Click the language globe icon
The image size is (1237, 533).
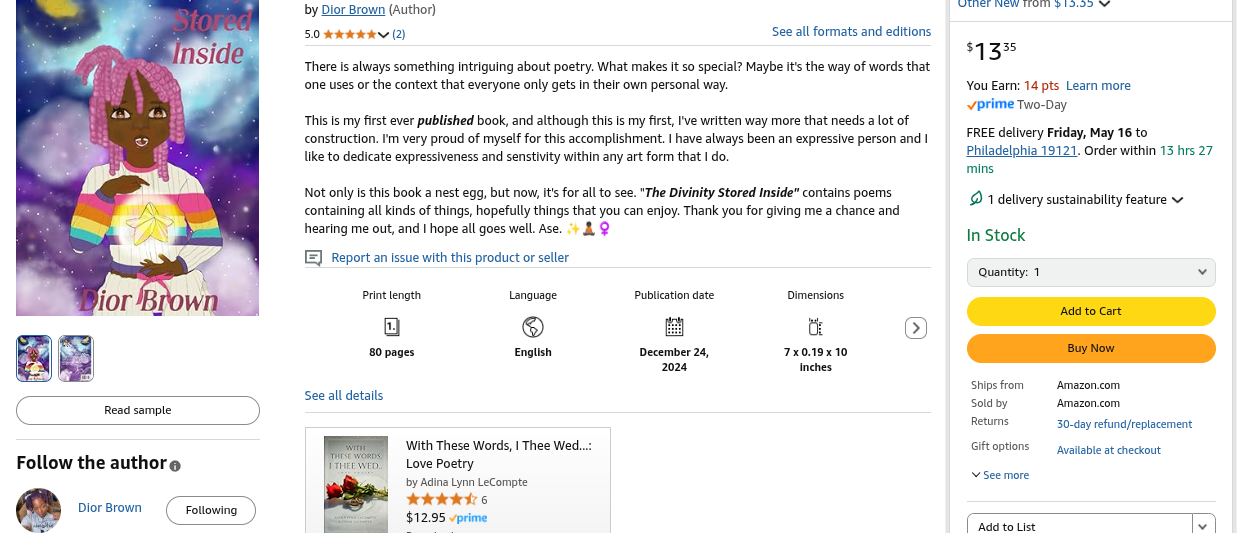pyautogui.click(x=533, y=327)
